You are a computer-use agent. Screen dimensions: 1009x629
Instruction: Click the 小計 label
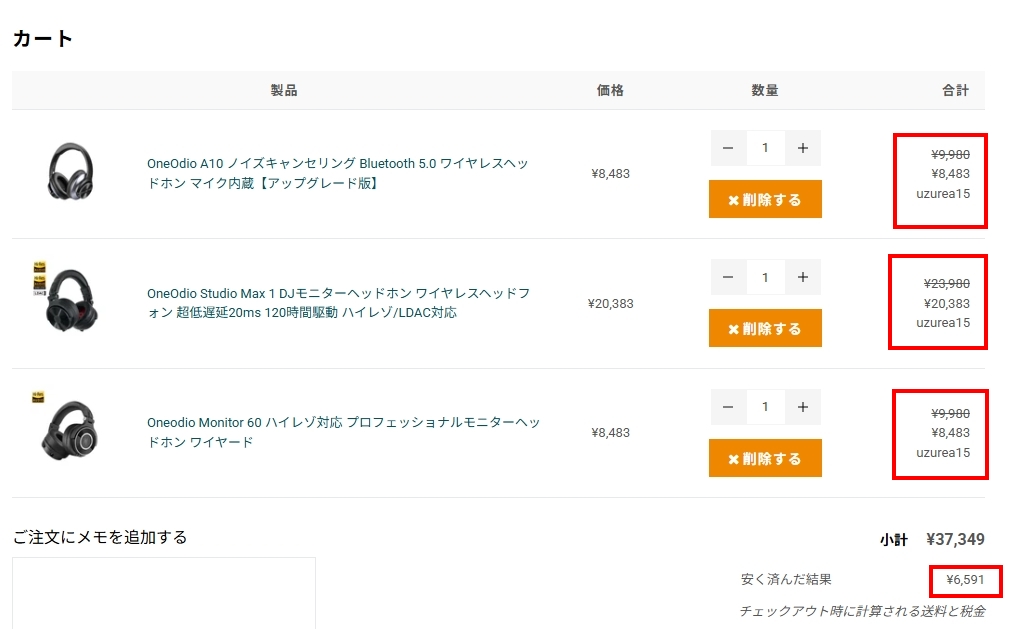894,540
